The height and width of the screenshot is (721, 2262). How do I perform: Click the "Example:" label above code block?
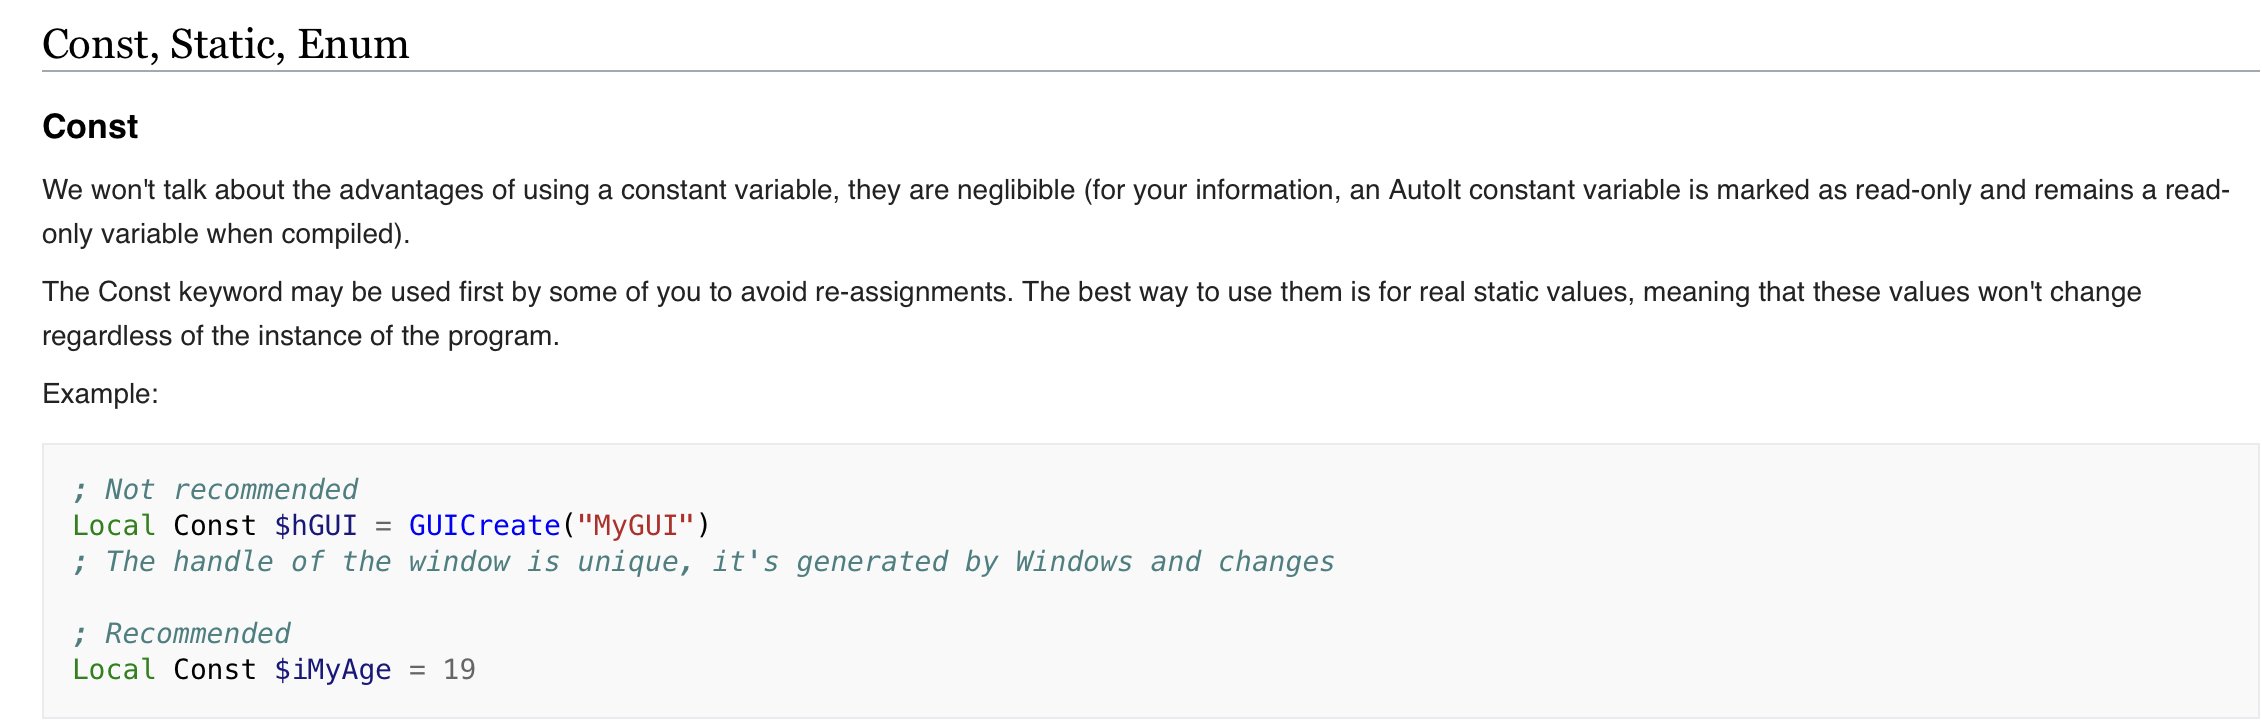[x=100, y=394]
